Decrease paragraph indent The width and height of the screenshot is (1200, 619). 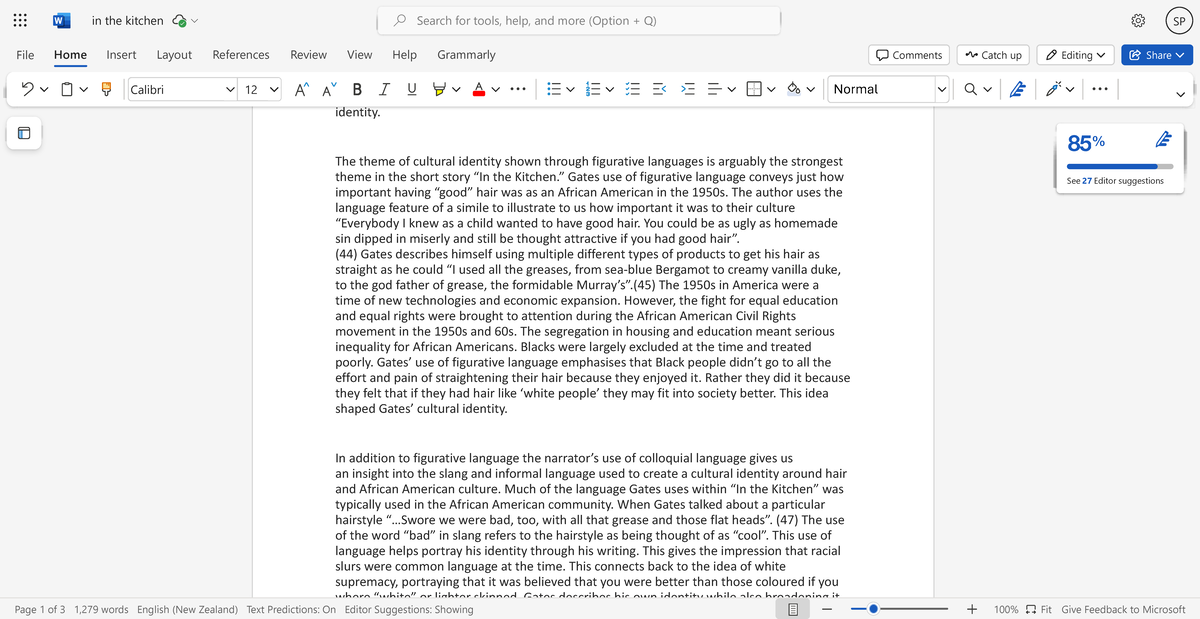[660, 89]
